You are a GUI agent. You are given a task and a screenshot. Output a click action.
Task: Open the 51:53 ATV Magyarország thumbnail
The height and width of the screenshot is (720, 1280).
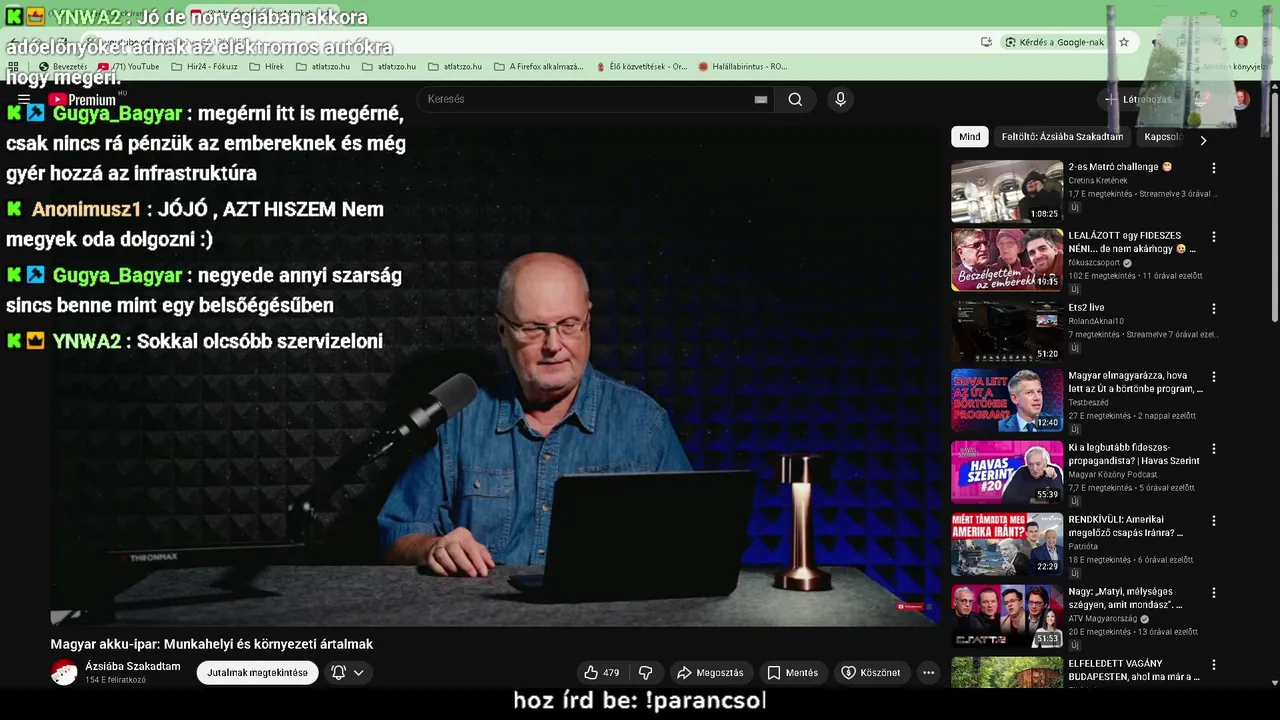click(x=1006, y=616)
